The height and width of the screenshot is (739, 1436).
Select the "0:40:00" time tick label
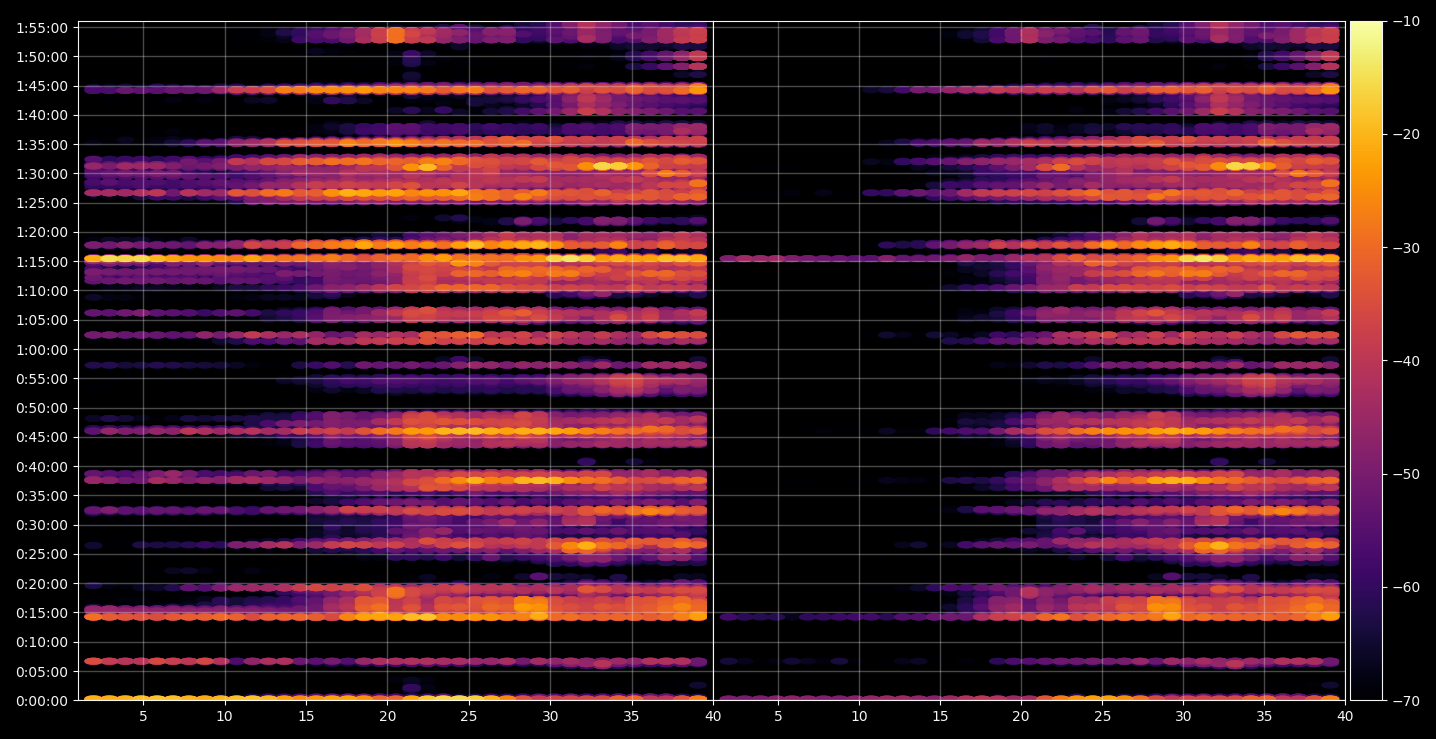tap(43, 467)
